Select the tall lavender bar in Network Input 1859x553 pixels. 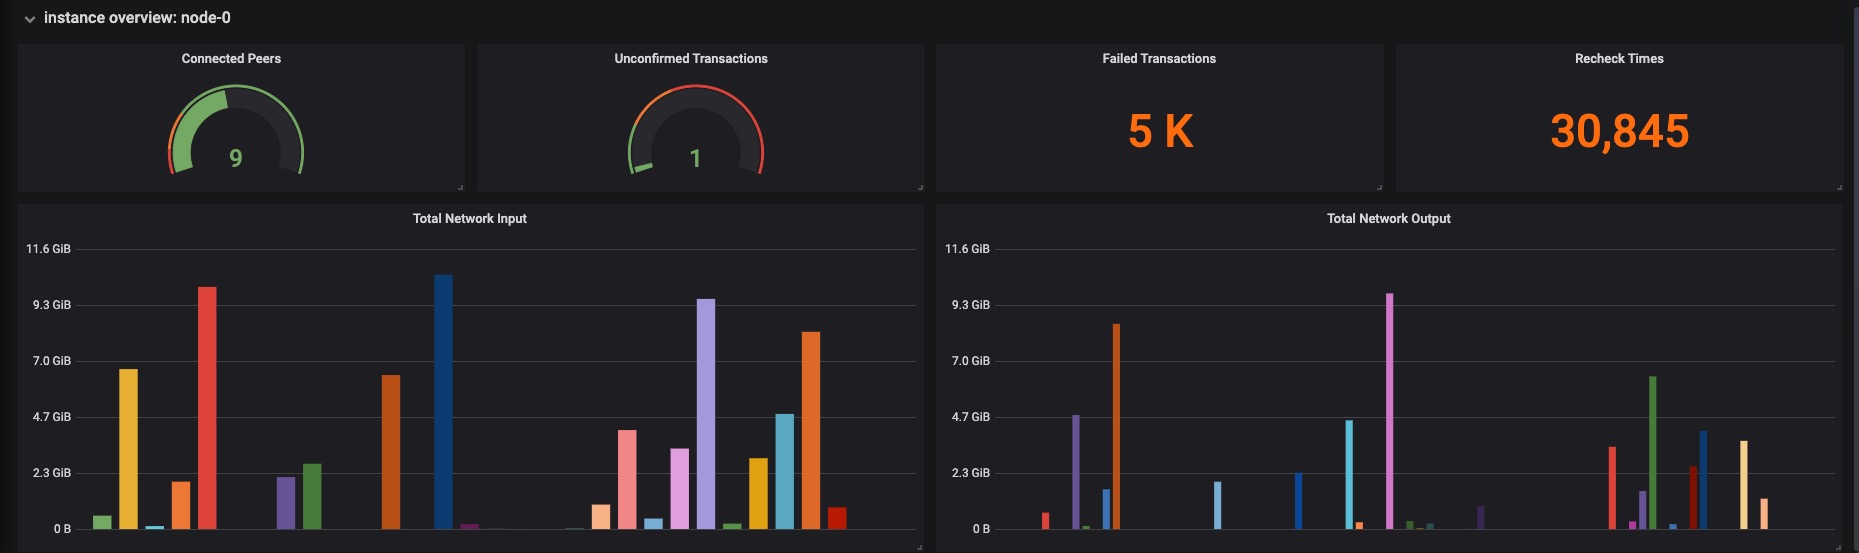pyautogui.click(x=706, y=414)
